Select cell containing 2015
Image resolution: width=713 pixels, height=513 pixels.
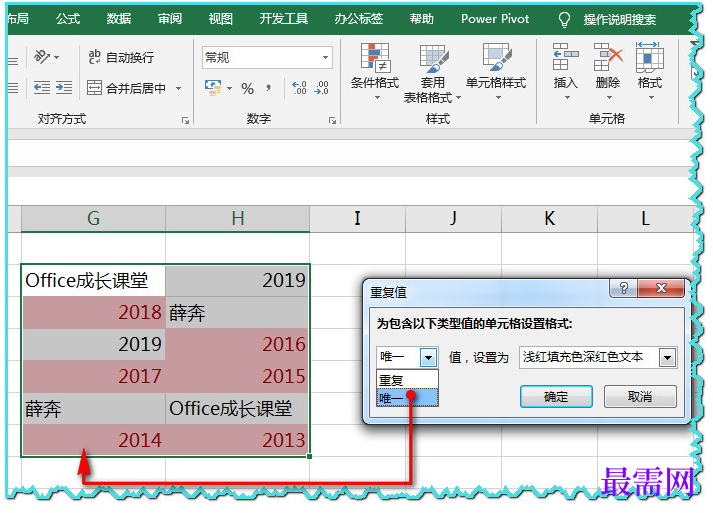(x=237, y=376)
